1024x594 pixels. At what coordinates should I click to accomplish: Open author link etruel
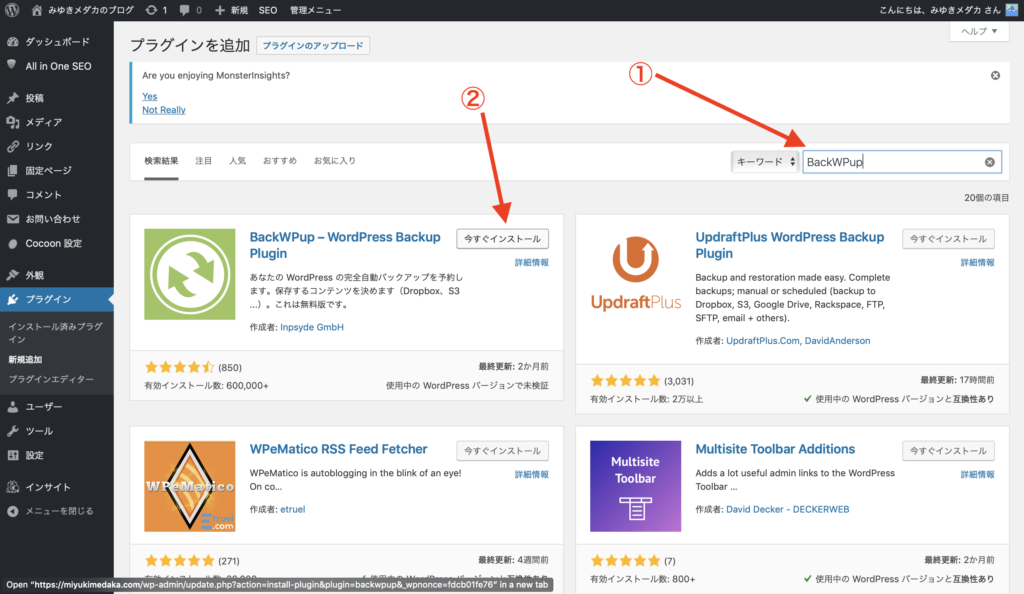click(293, 509)
